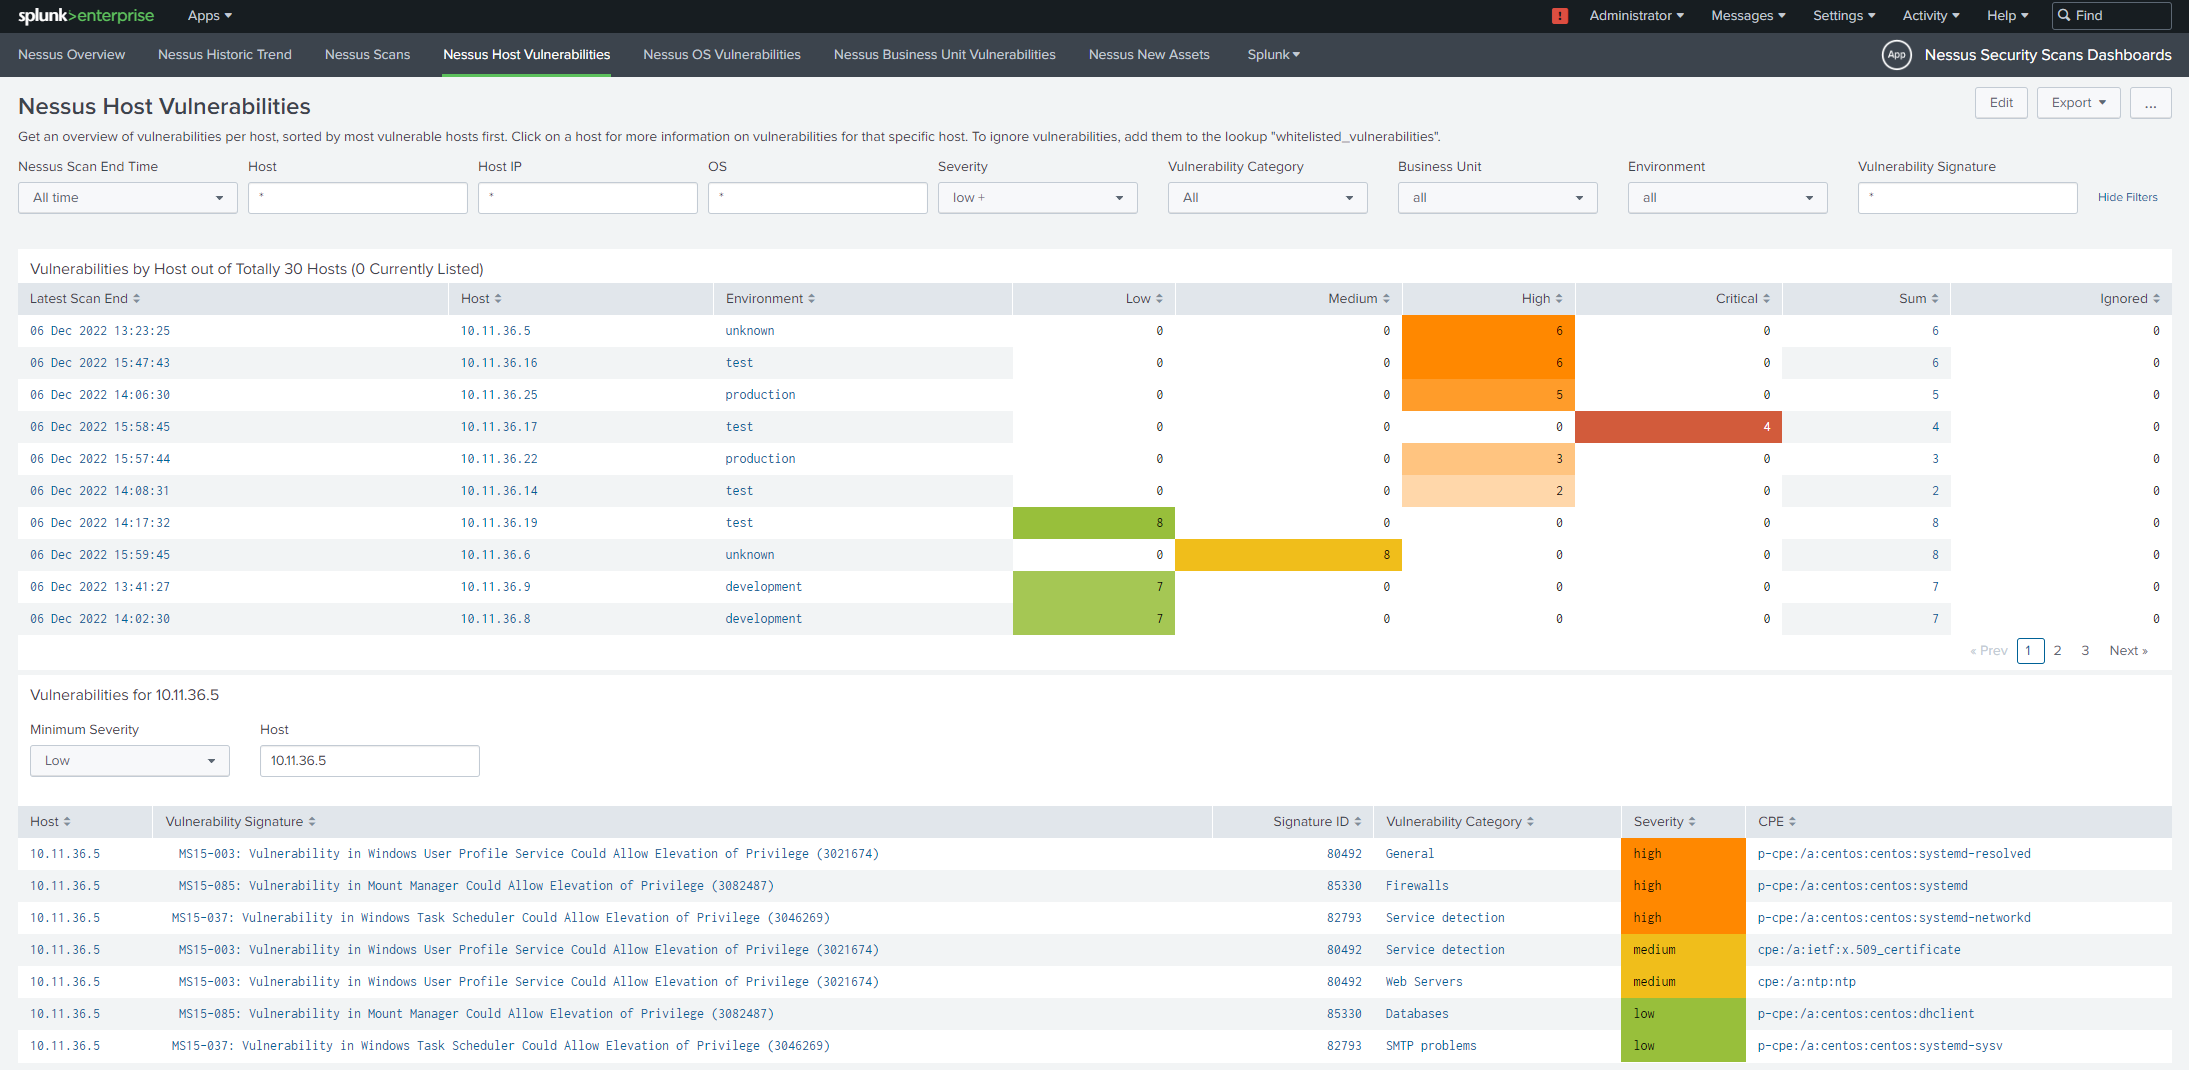Screen dimensions: 2189x1070
Task: Go to Nessus OS Vulnerabilities tab
Action: tap(722, 55)
